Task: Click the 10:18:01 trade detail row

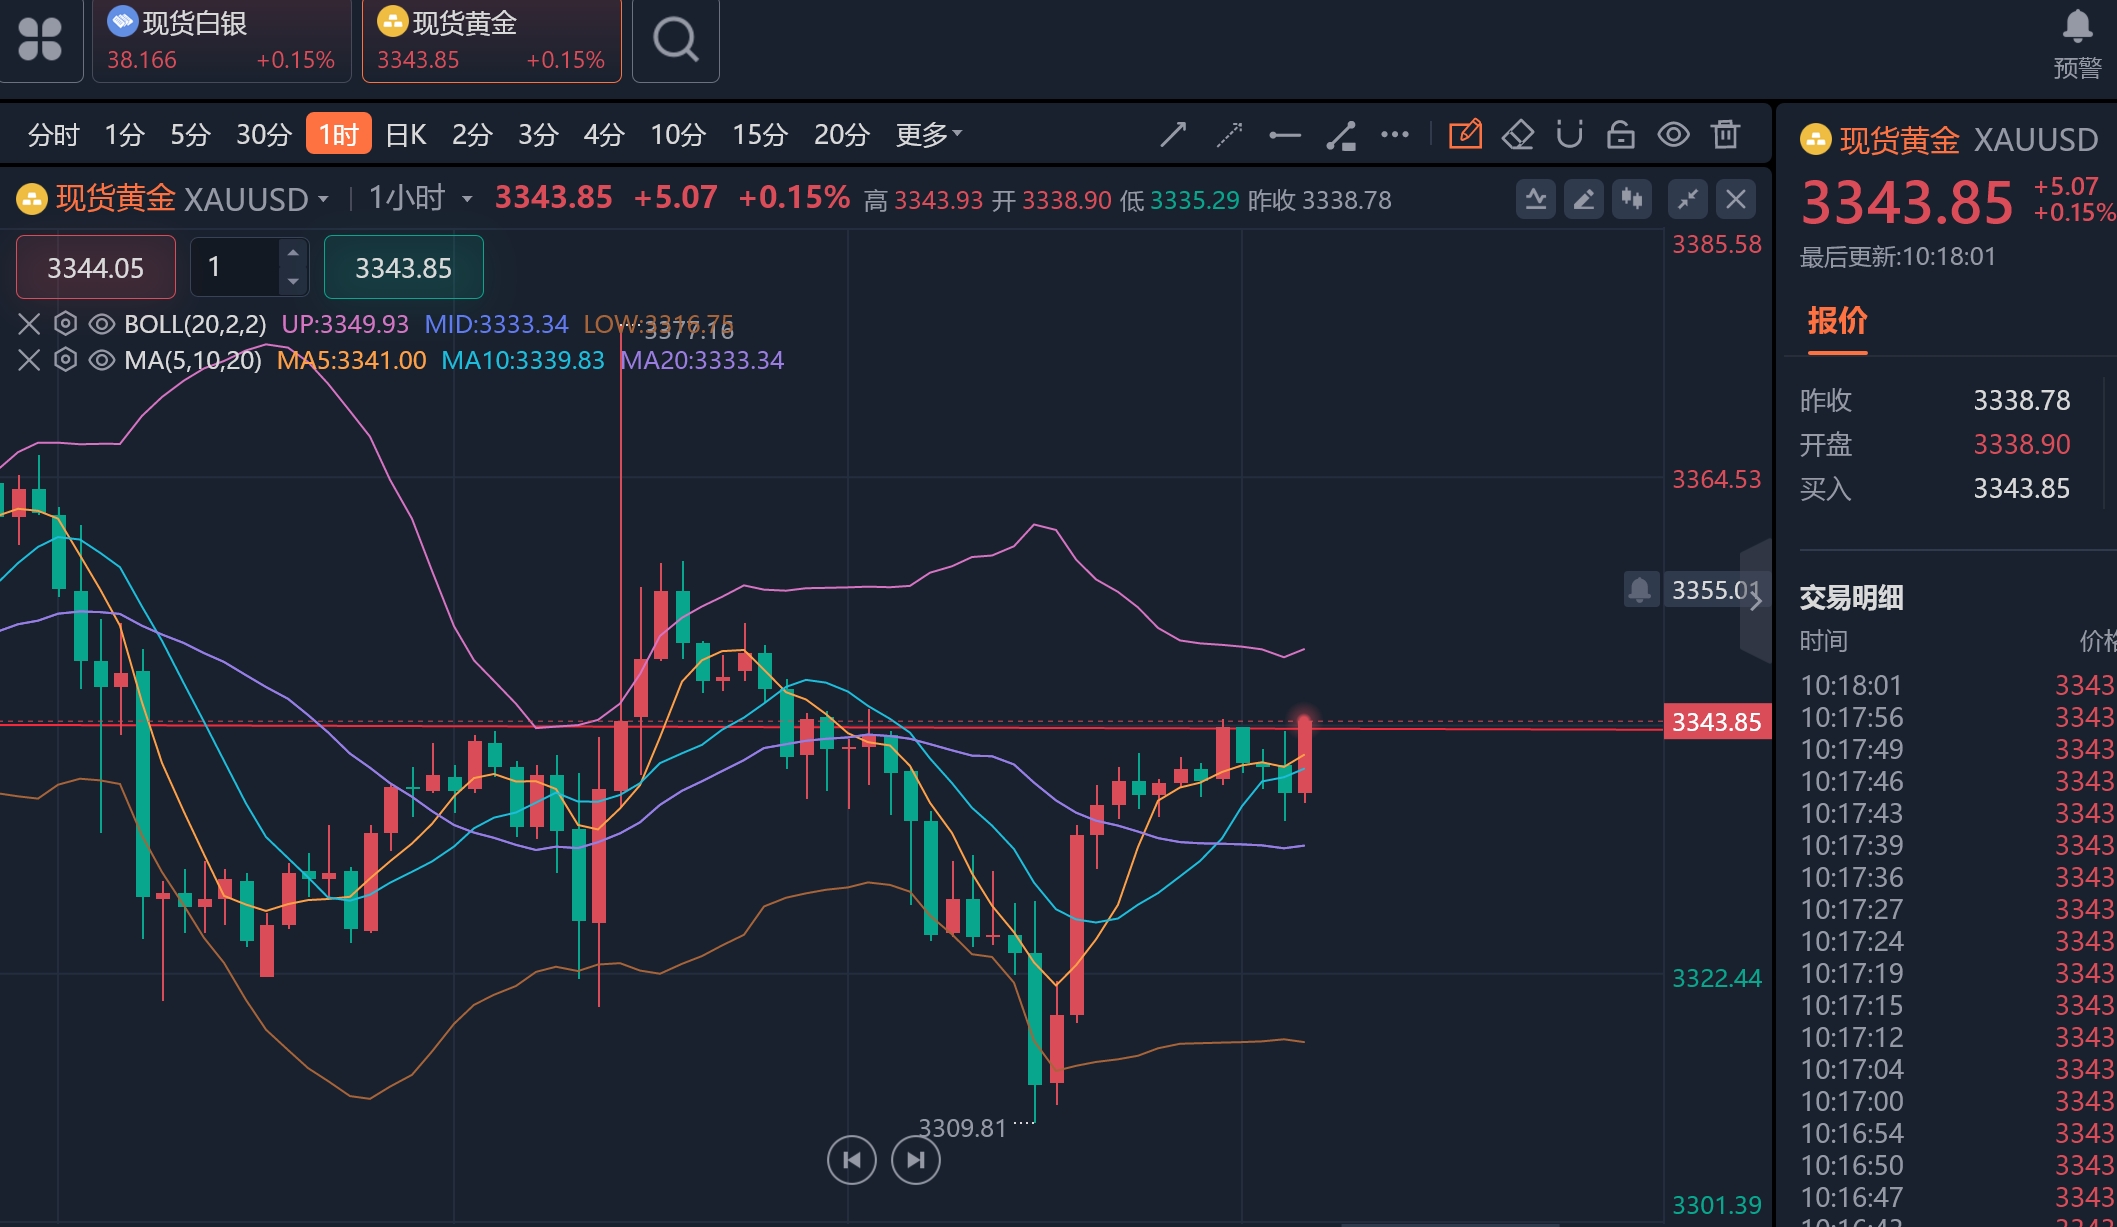Action: point(1957,685)
